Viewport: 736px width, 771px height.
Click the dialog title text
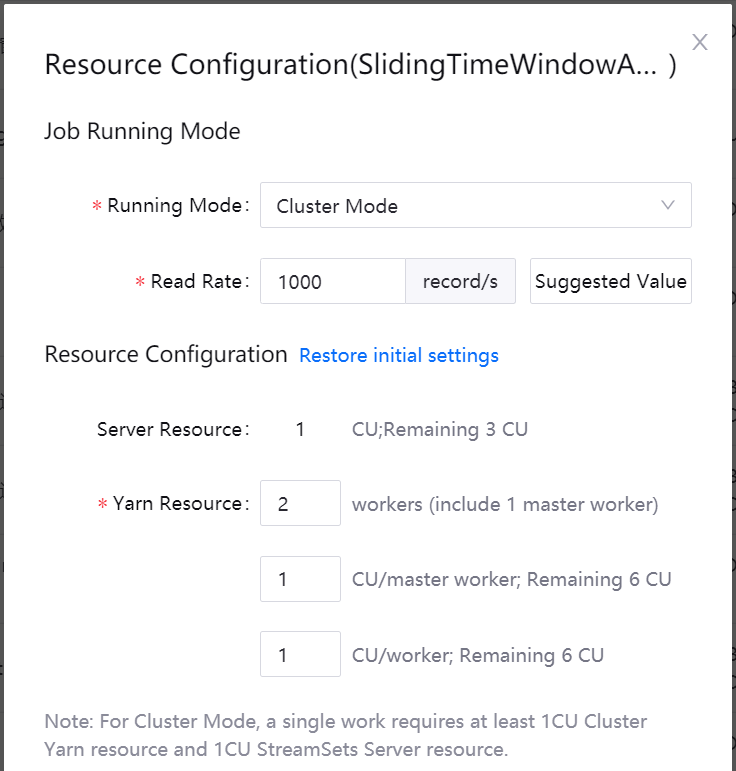pos(360,65)
